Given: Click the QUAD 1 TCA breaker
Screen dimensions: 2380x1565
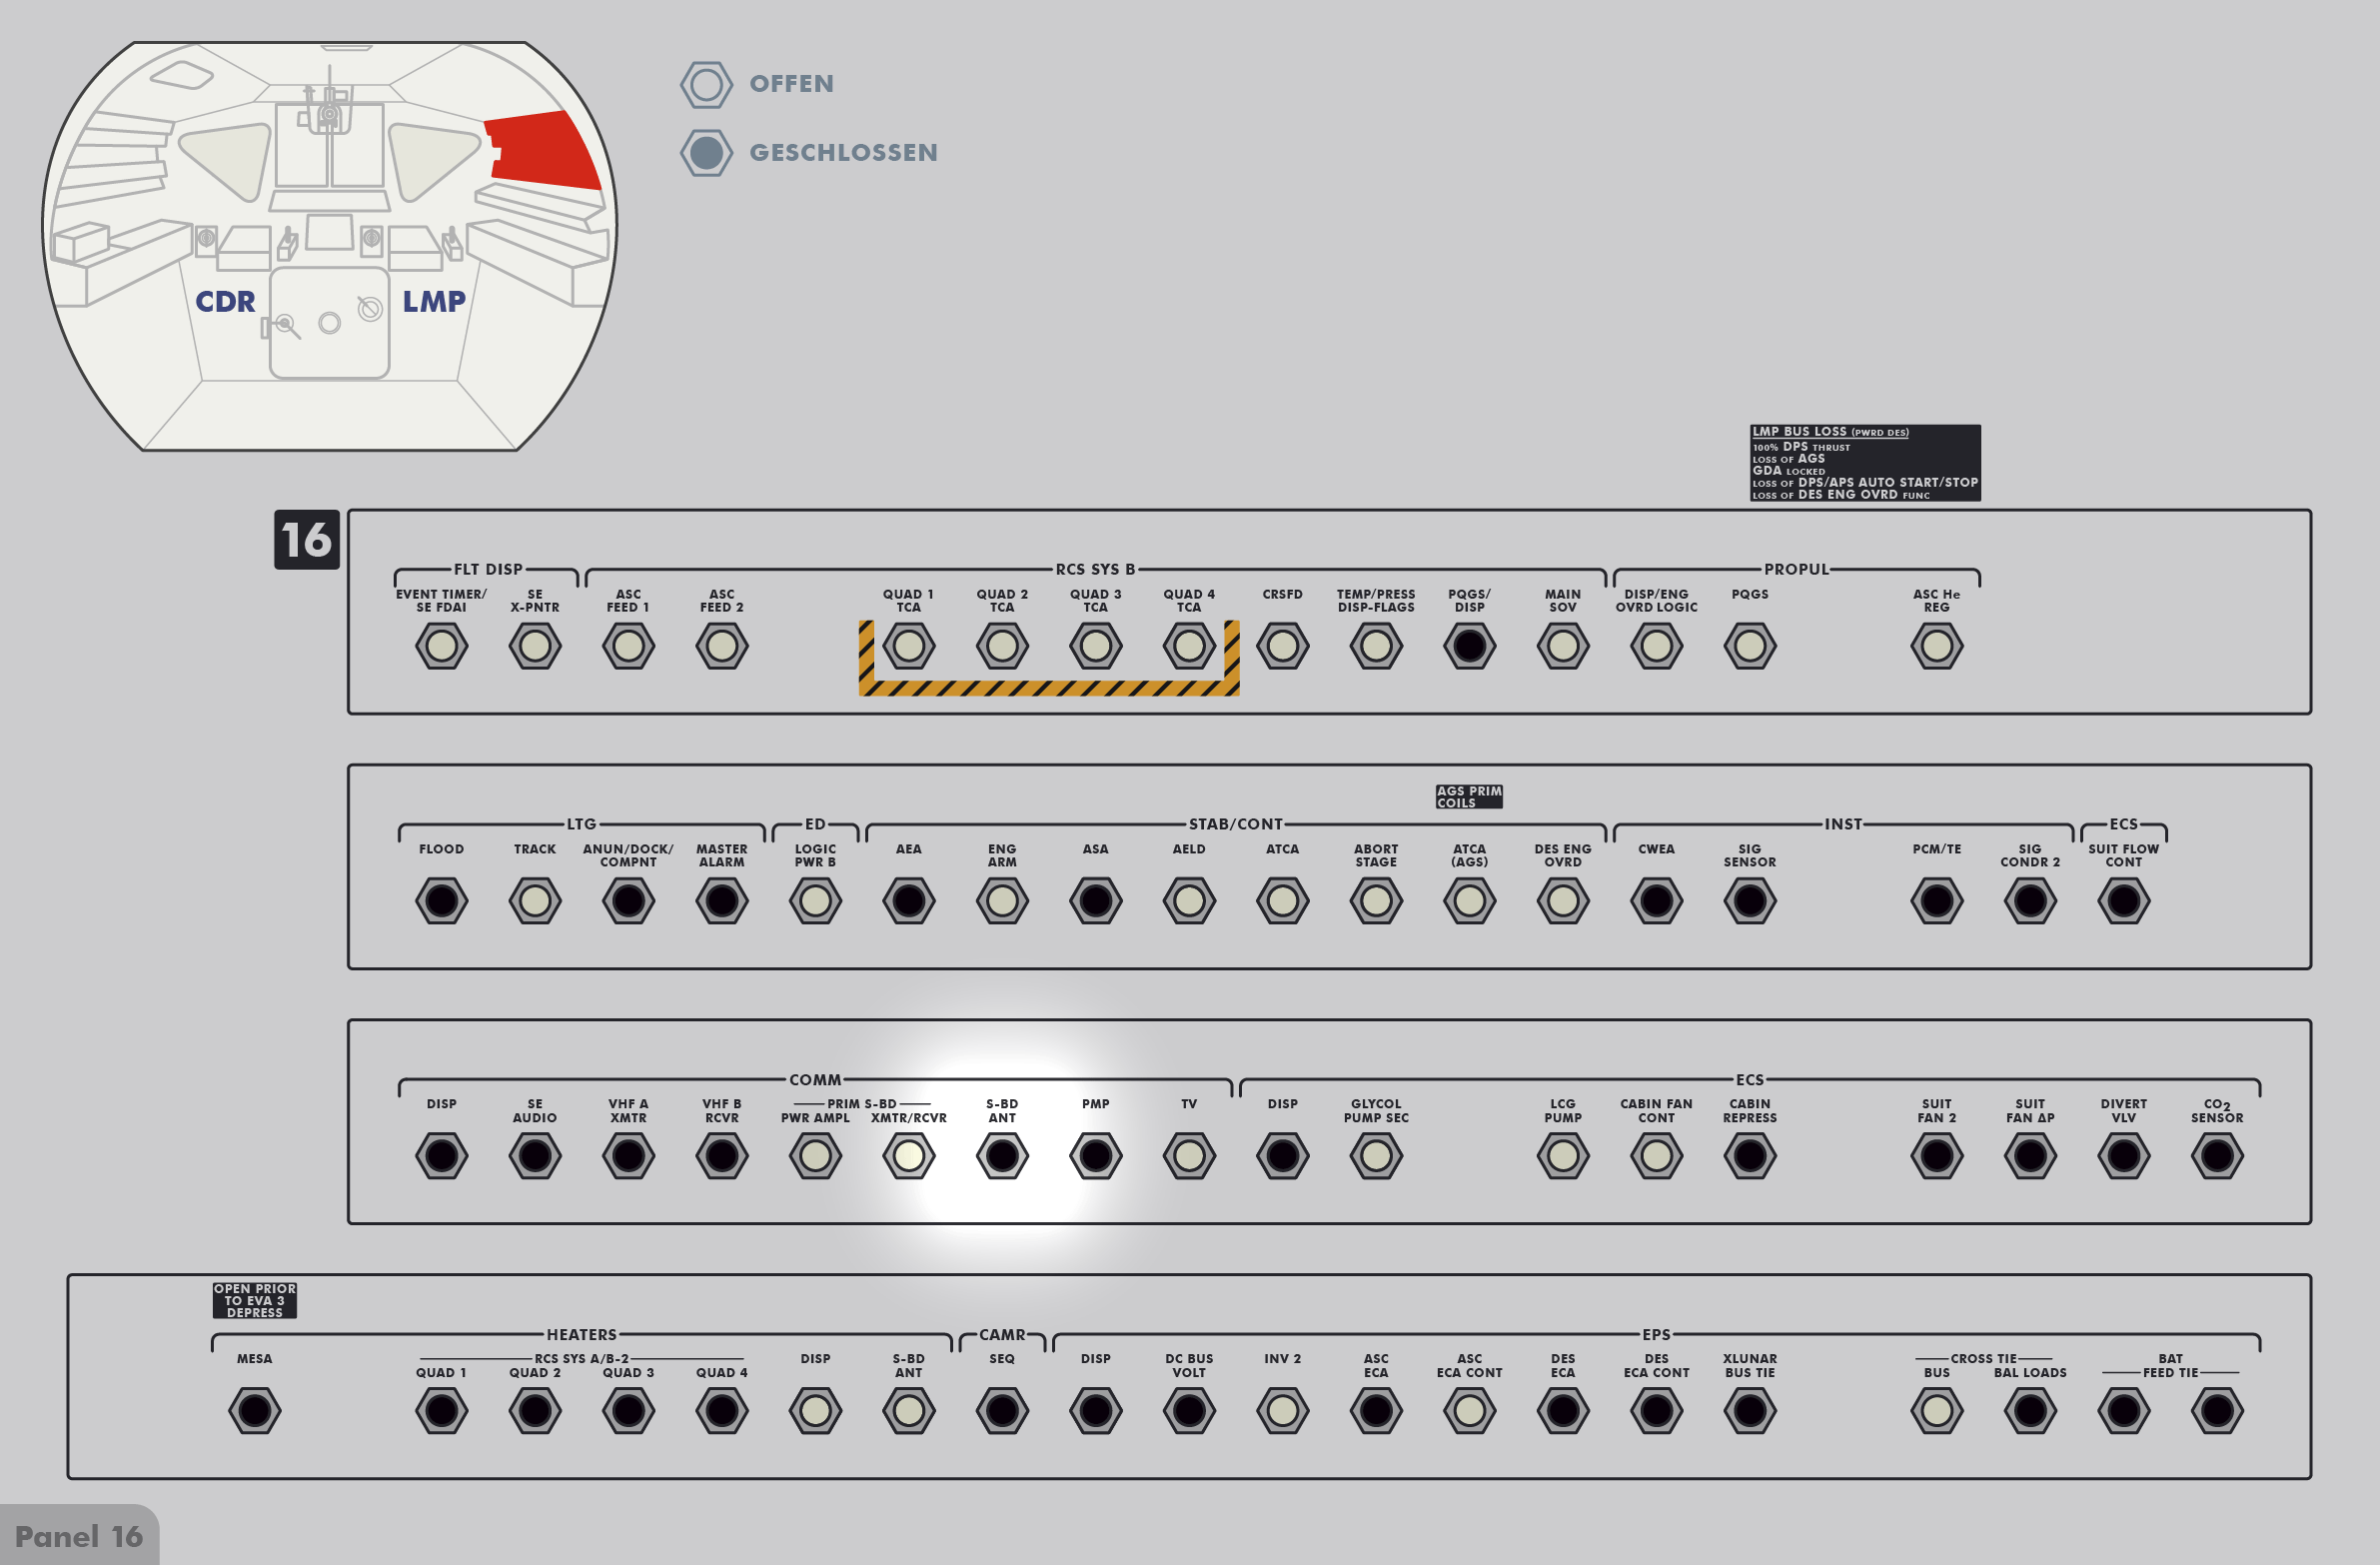Looking at the screenshot, I should point(908,646).
